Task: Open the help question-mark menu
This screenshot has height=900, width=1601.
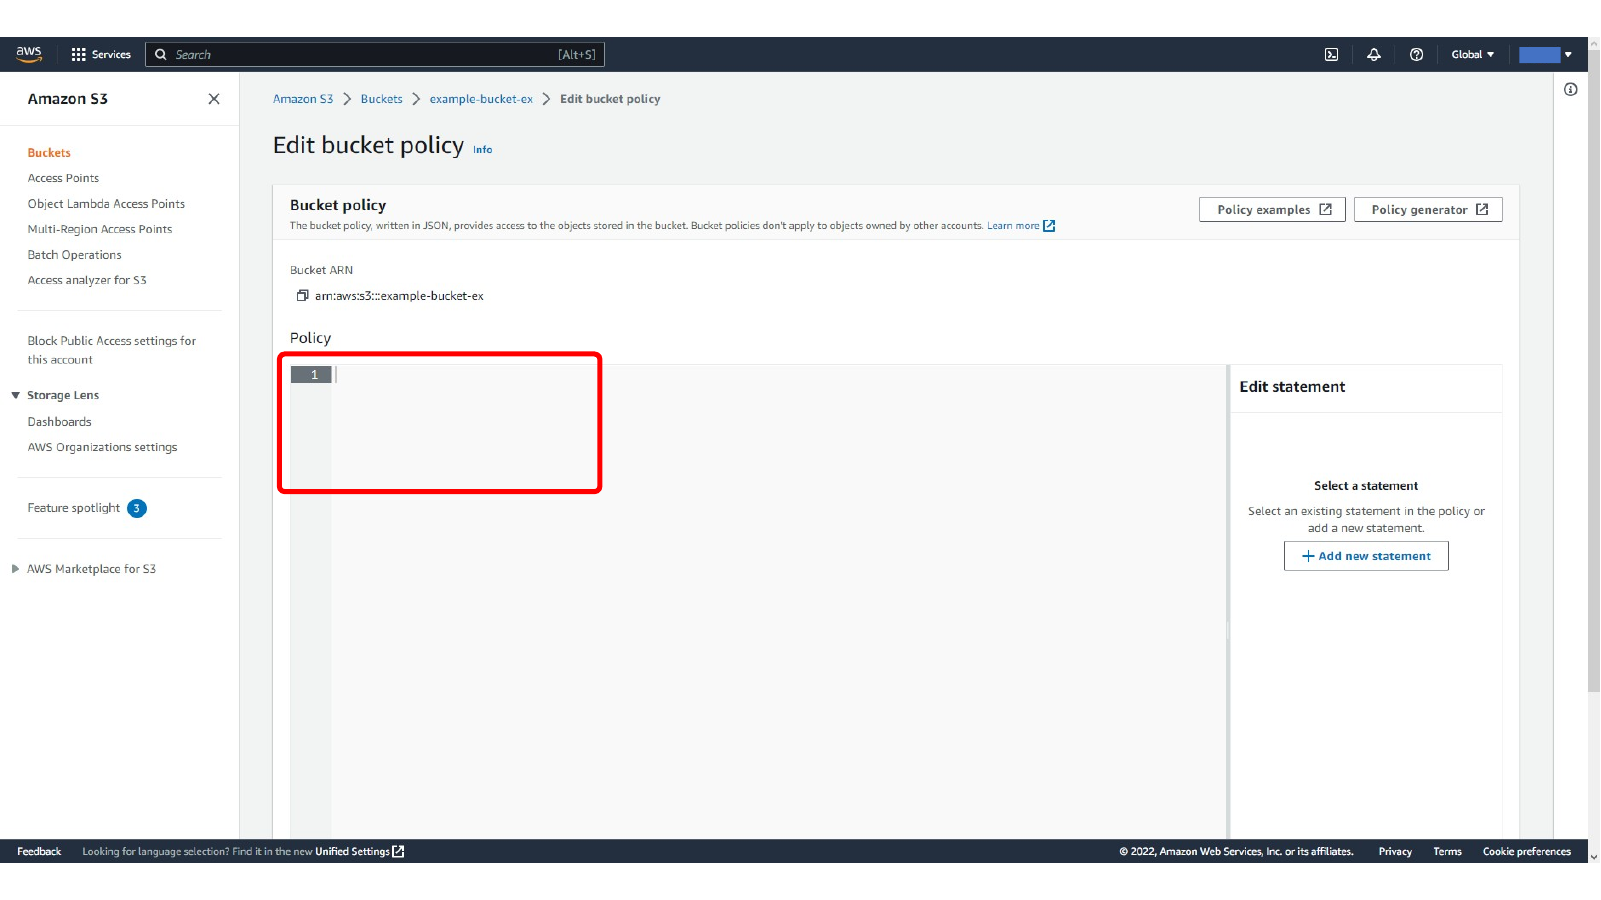Action: pyautogui.click(x=1416, y=54)
